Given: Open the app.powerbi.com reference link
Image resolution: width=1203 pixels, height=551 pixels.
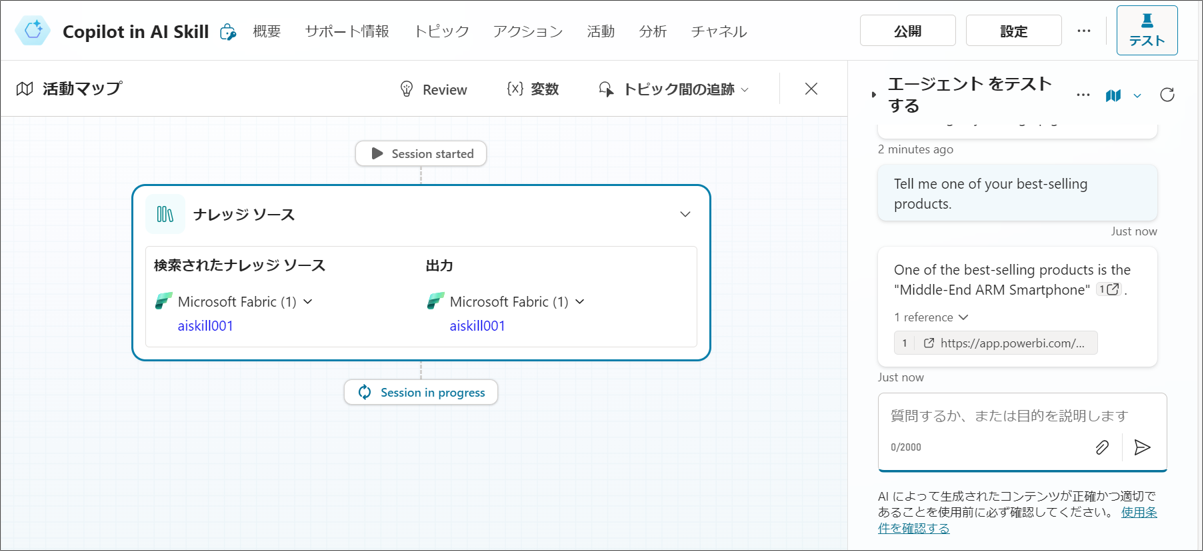Looking at the screenshot, I should click(x=995, y=343).
